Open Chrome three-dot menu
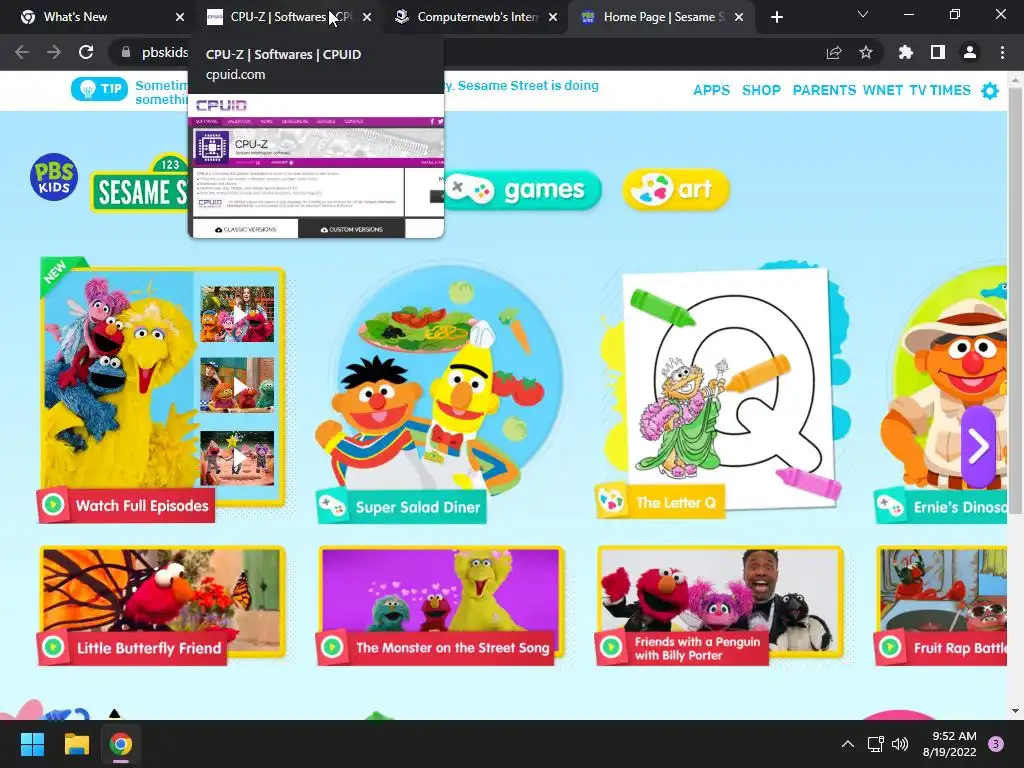The width and height of the screenshot is (1024, 768). pos(1002,52)
